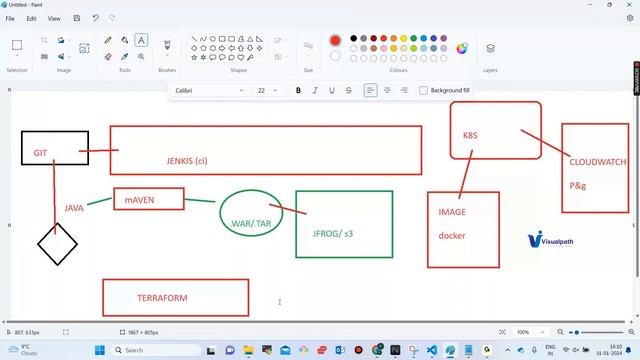Center align the text
This screenshot has height=360, width=640.
click(x=387, y=90)
